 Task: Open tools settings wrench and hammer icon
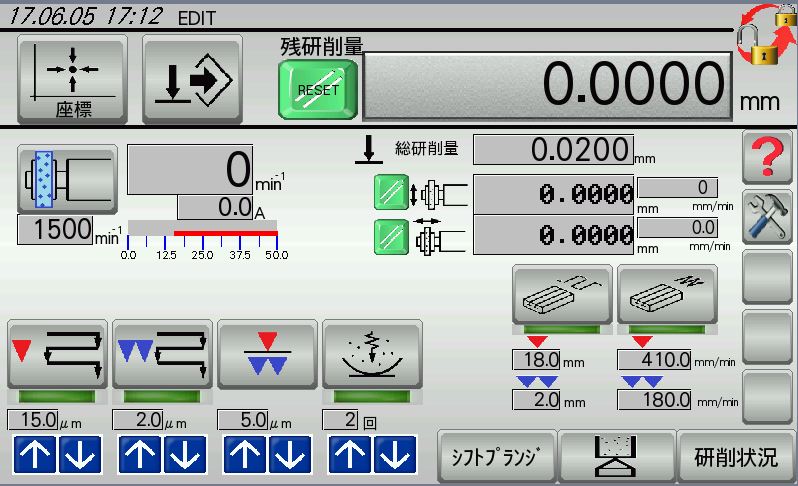767,217
